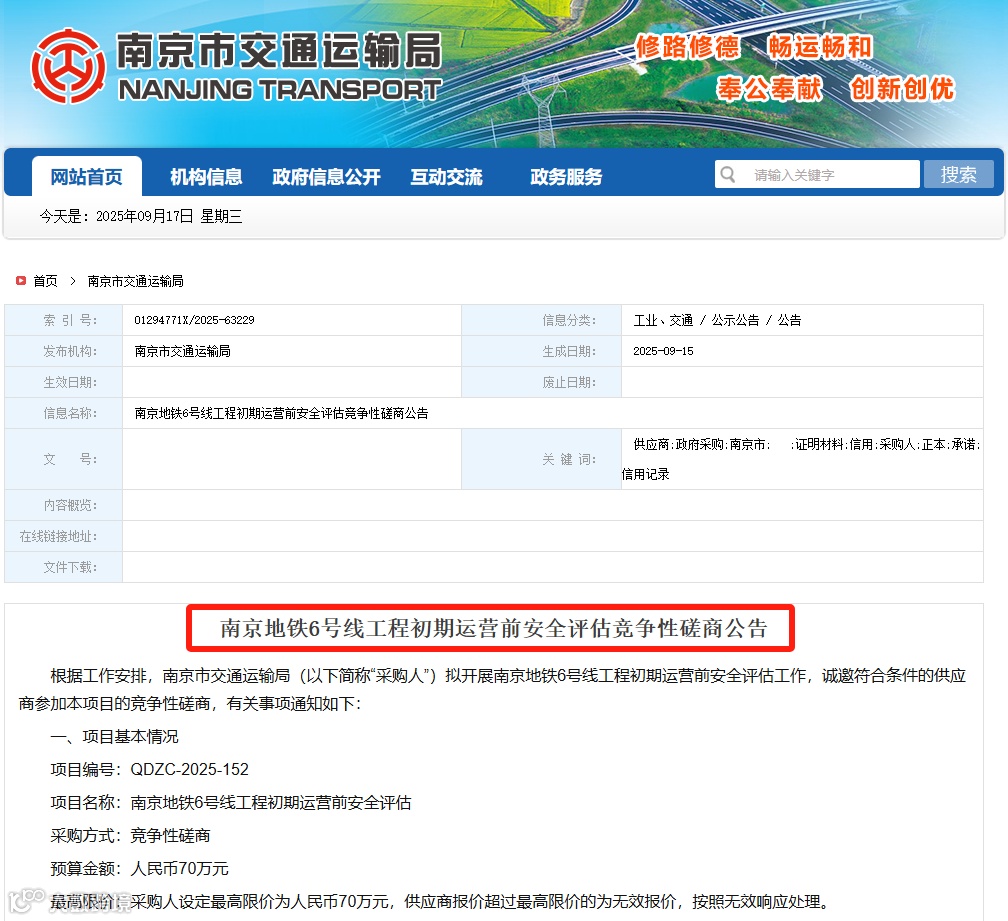Click the 信用记录 keyword text
1008x921 pixels.
pos(645,474)
